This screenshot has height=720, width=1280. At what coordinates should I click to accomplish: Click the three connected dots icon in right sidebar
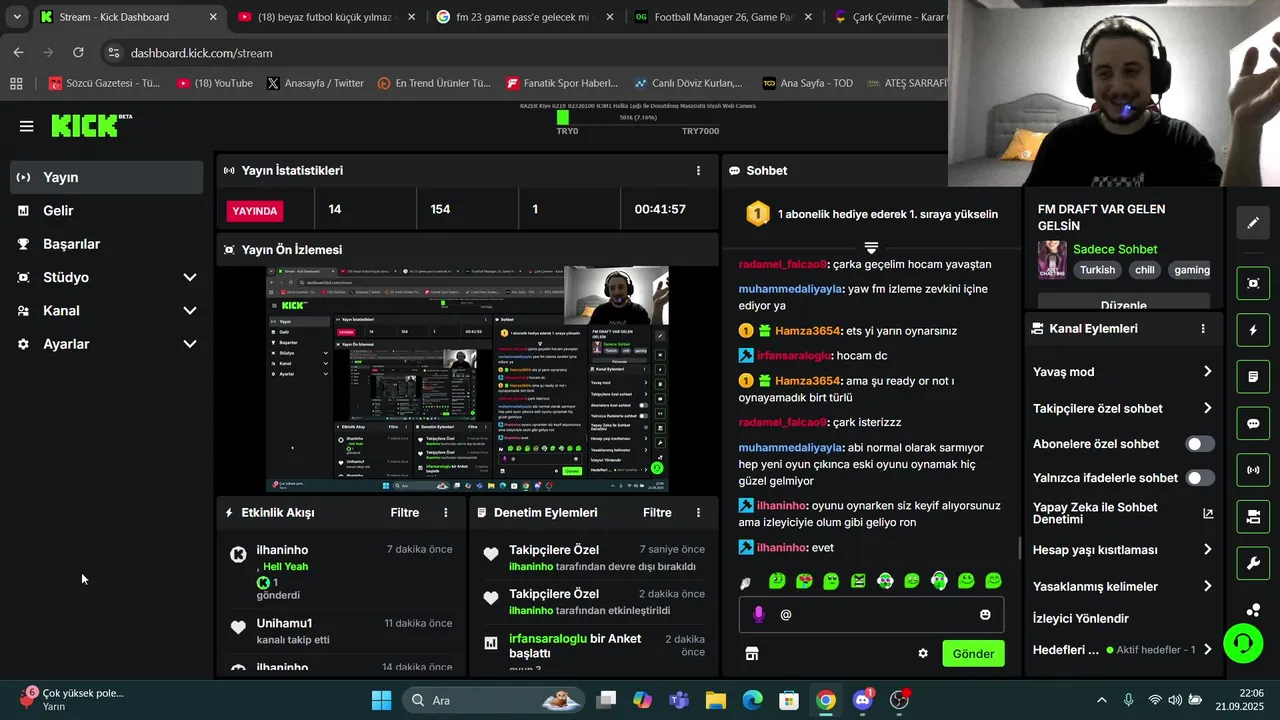coord(1253,609)
